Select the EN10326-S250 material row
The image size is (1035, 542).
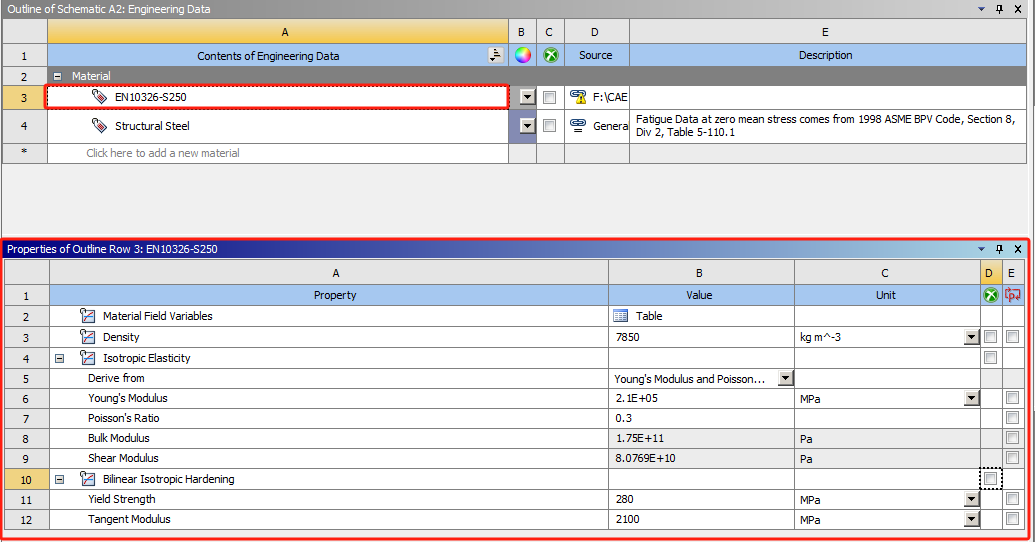click(x=277, y=97)
